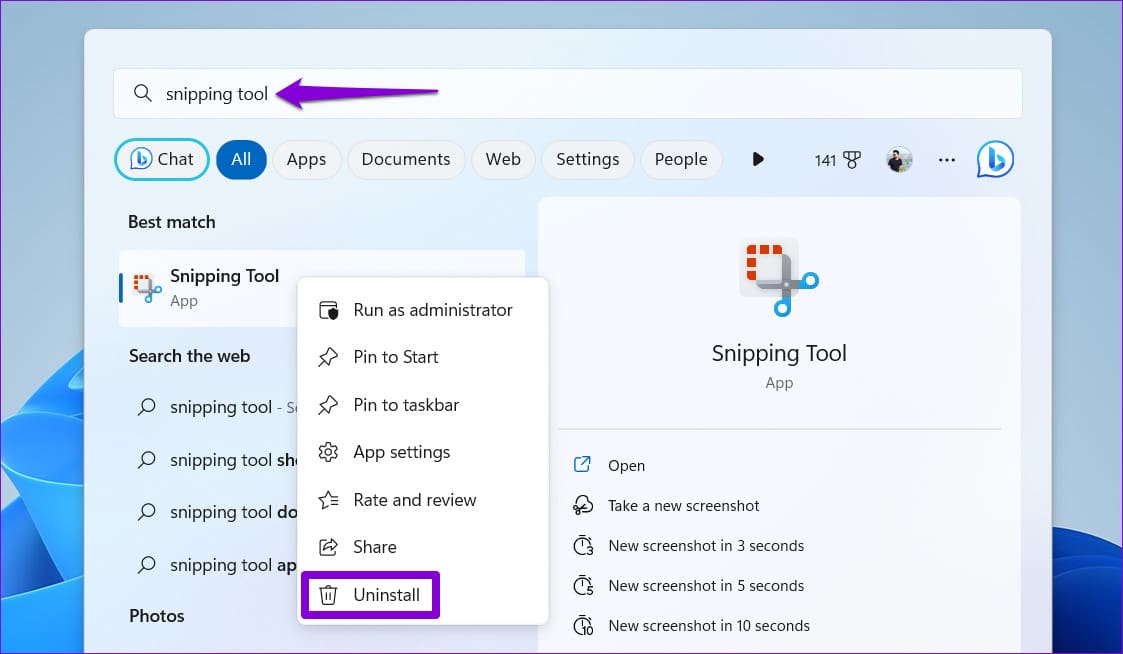The height and width of the screenshot is (654, 1123).
Task: Click the Search the web heading
Action: pyautogui.click(x=189, y=356)
